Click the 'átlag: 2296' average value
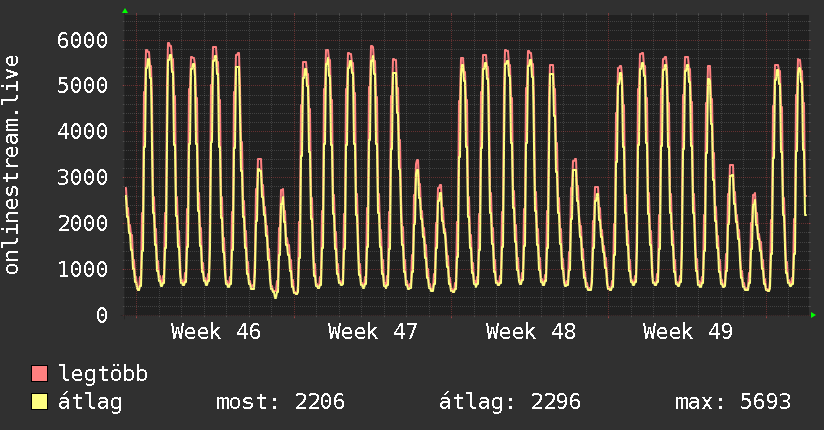 [510, 403]
